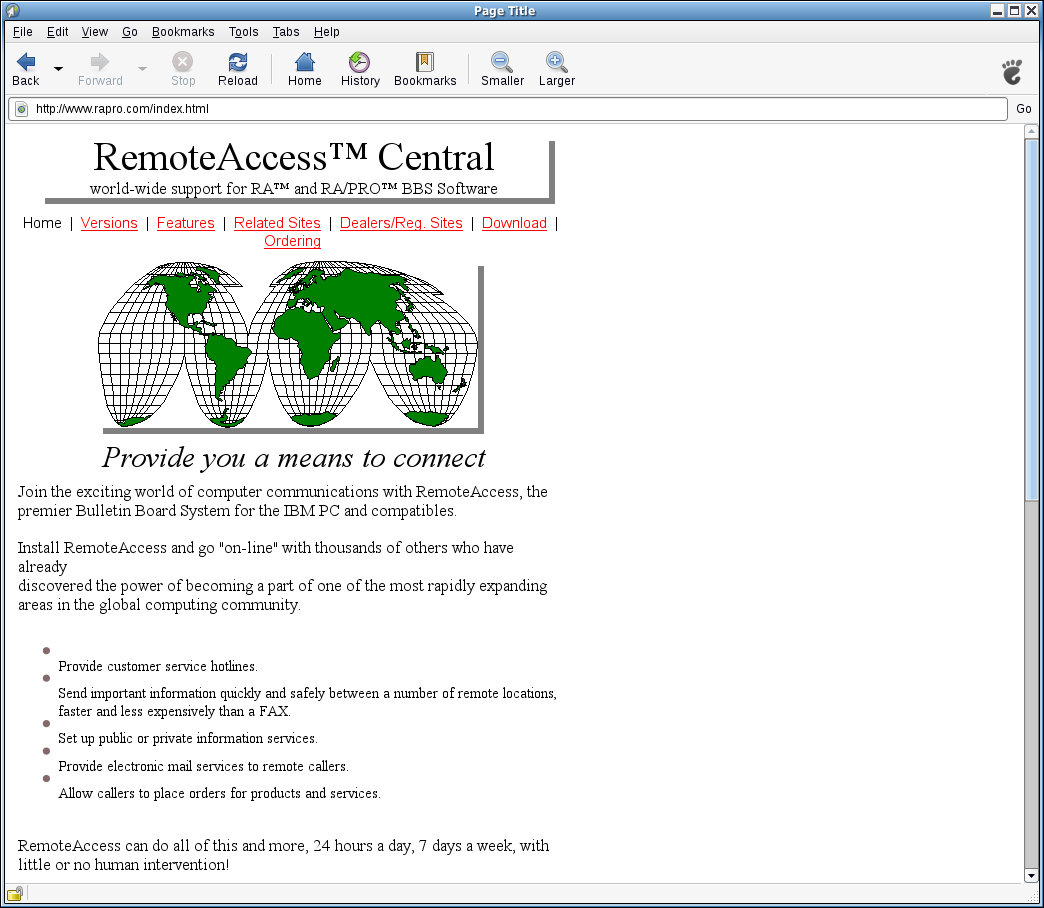Viewport: 1044px width, 908px height.
Task: Minimize the browser window
Action: (997, 11)
